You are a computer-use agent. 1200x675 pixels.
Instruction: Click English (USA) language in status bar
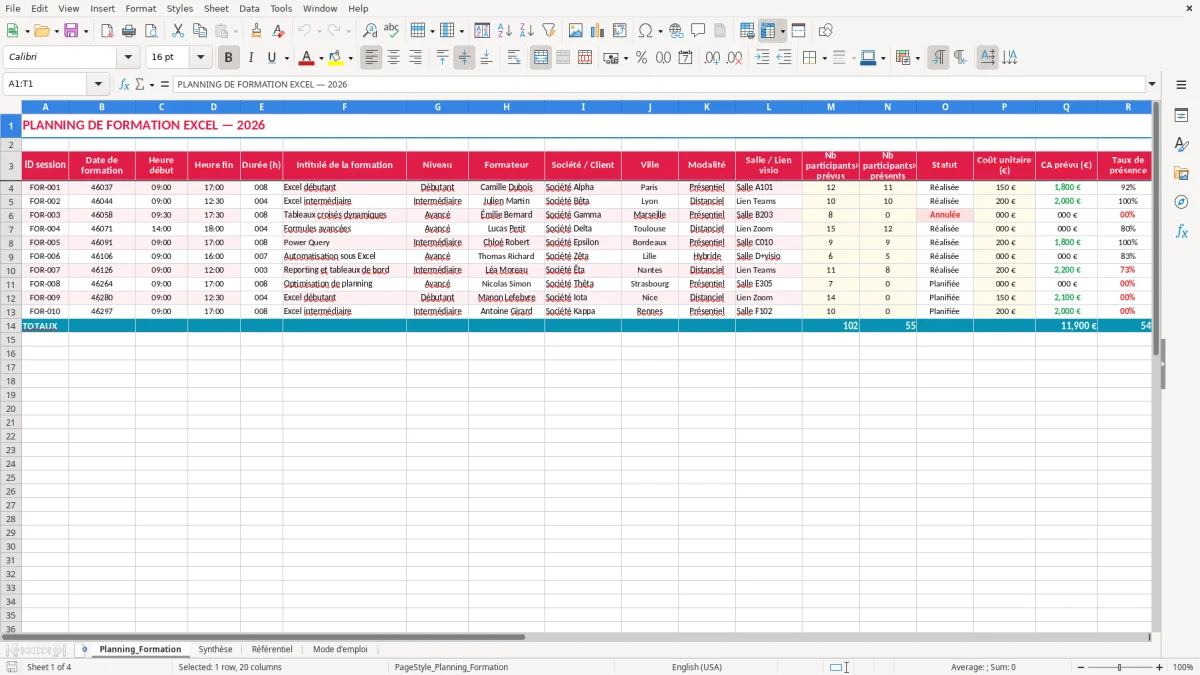(x=697, y=667)
